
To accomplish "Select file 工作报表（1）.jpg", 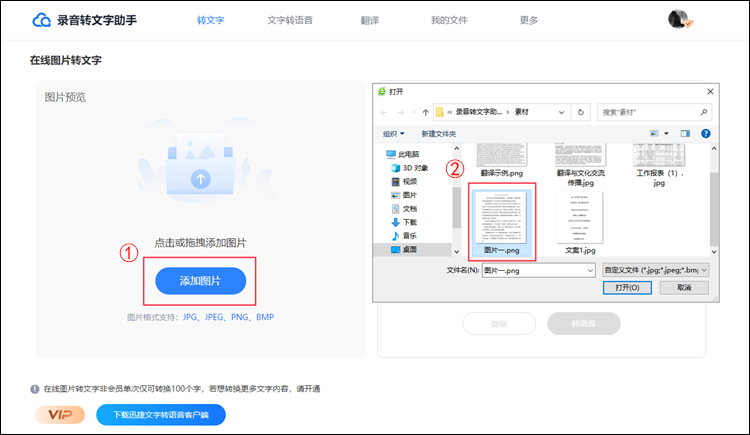I will coord(659,165).
